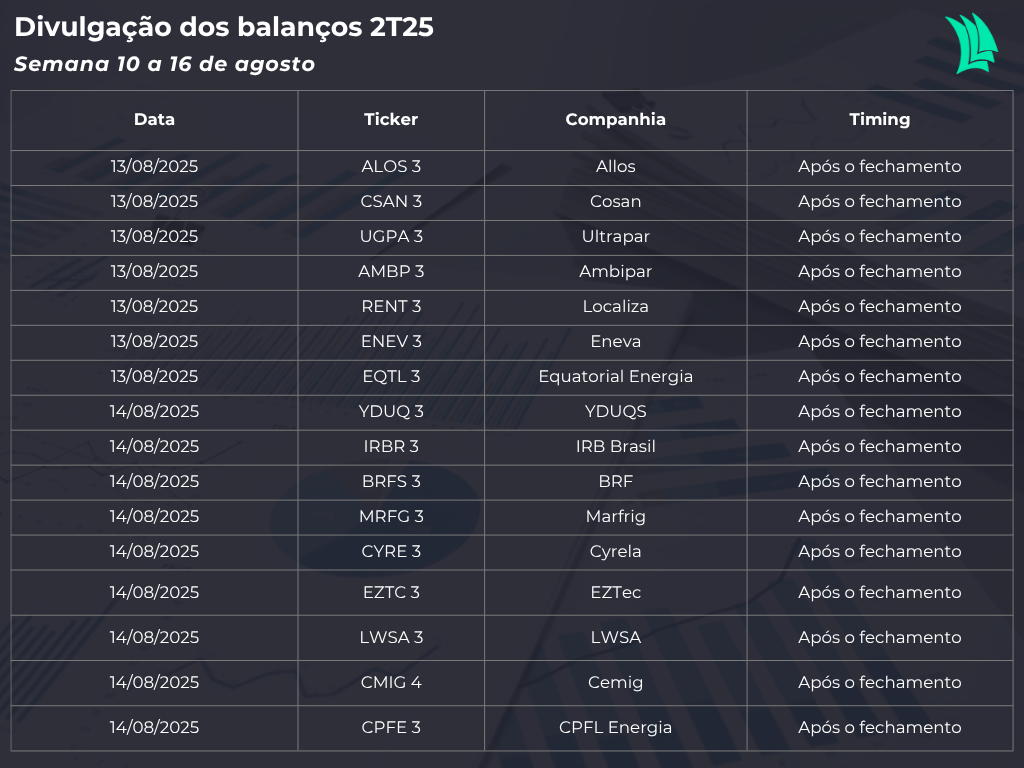Select the EZTec company cell

615,592
